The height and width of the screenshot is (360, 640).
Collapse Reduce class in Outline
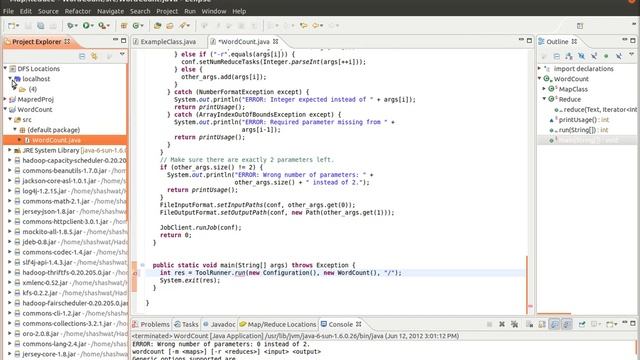pyautogui.click(x=544, y=99)
